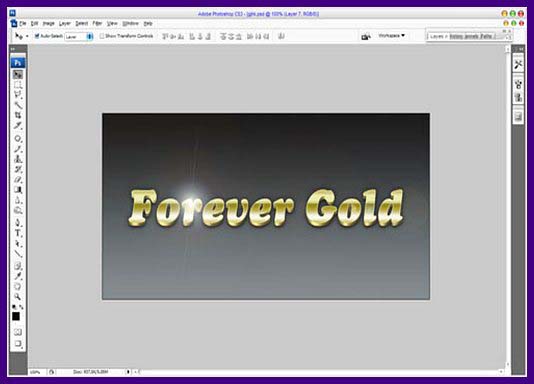Select the Notes tool
534x384 pixels.
[x=18, y=266]
